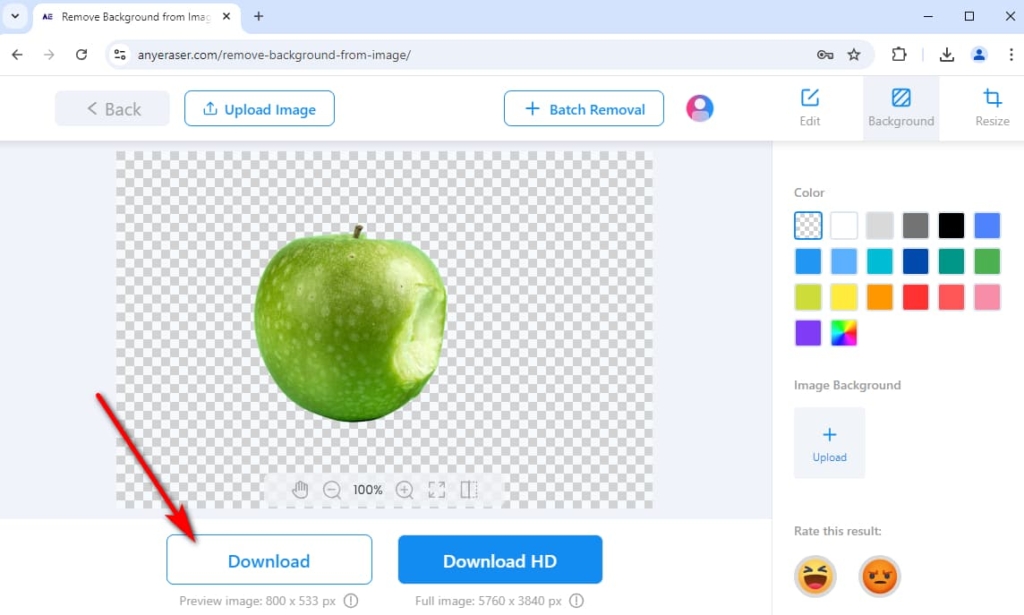Screen dimensions: 1024x615
Task: Fit the image to the screen
Action: coord(436,490)
